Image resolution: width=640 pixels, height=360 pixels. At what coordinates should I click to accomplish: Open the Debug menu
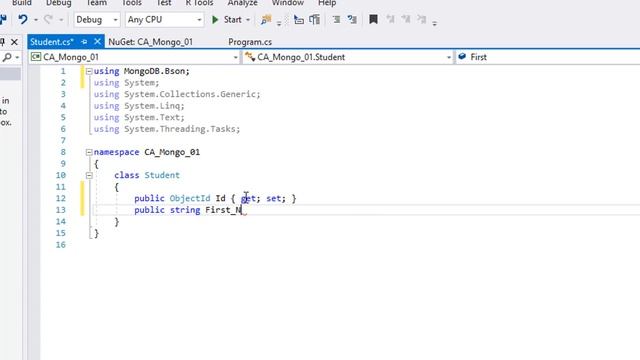(x=58, y=3)
